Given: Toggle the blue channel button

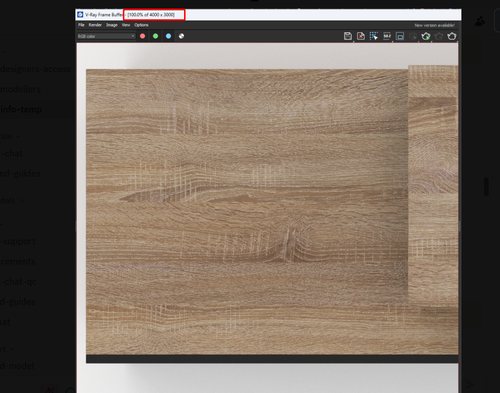Looking at the screenshot, I should coord(168,36).
